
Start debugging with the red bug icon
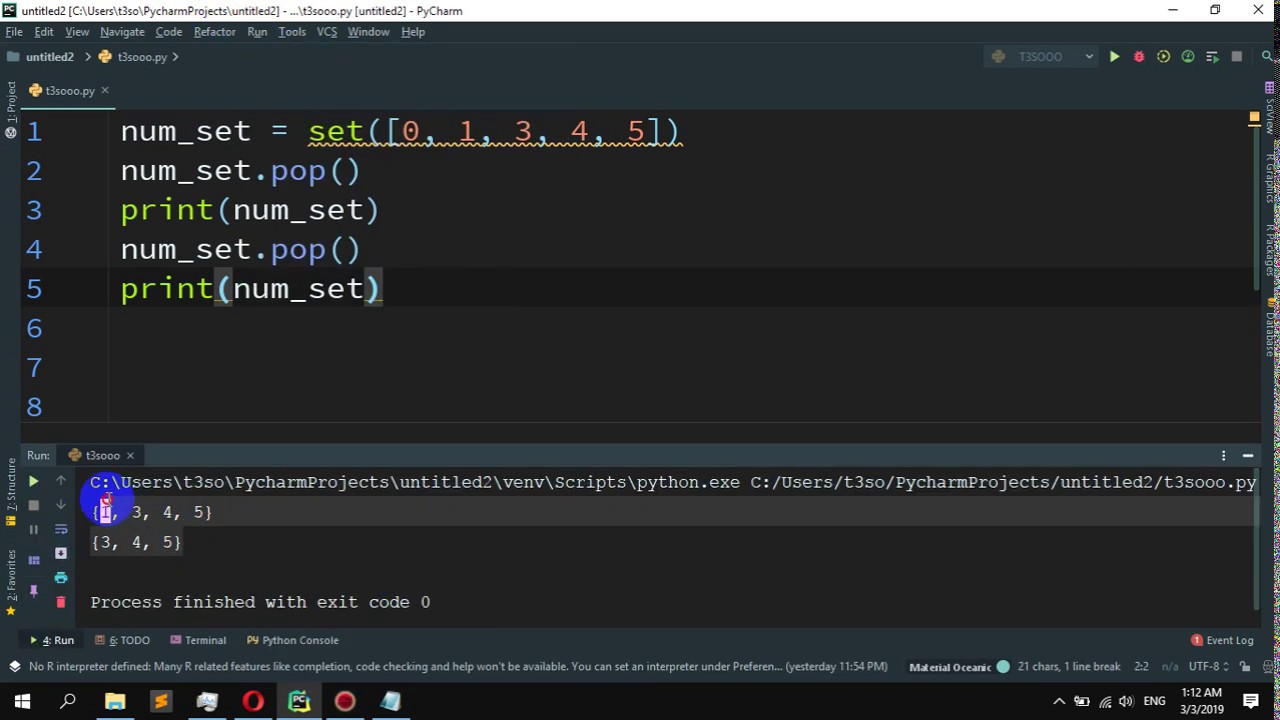point(1138,57)
